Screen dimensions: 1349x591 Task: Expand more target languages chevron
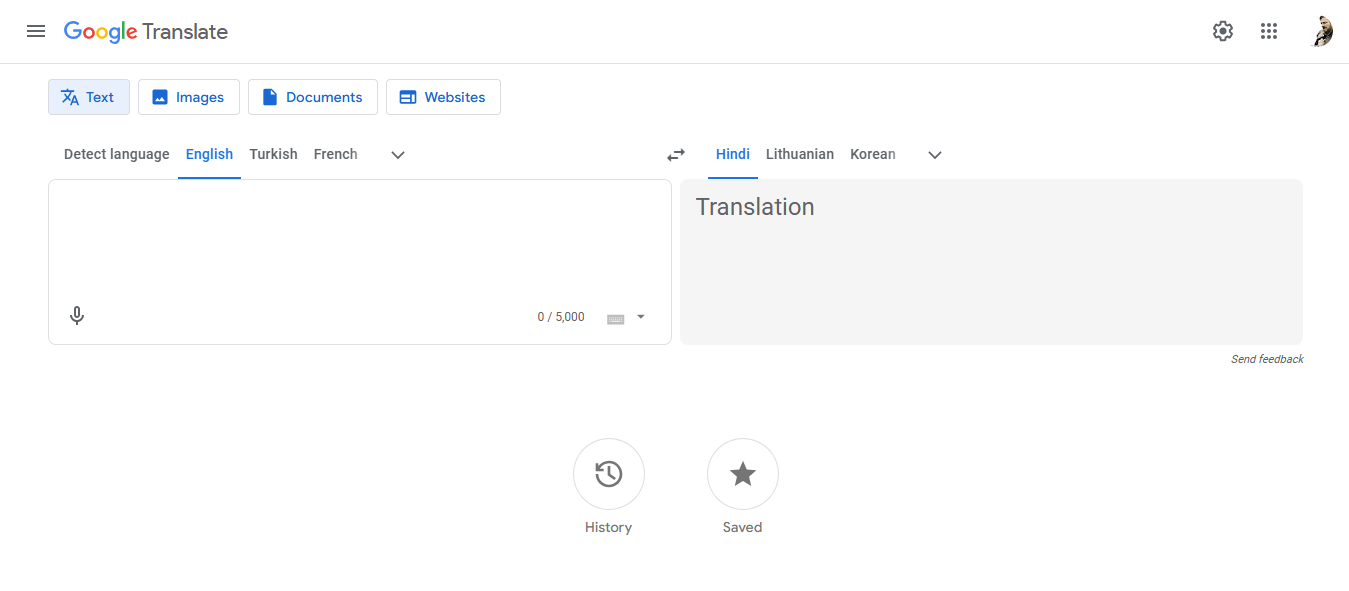(935, 155)
